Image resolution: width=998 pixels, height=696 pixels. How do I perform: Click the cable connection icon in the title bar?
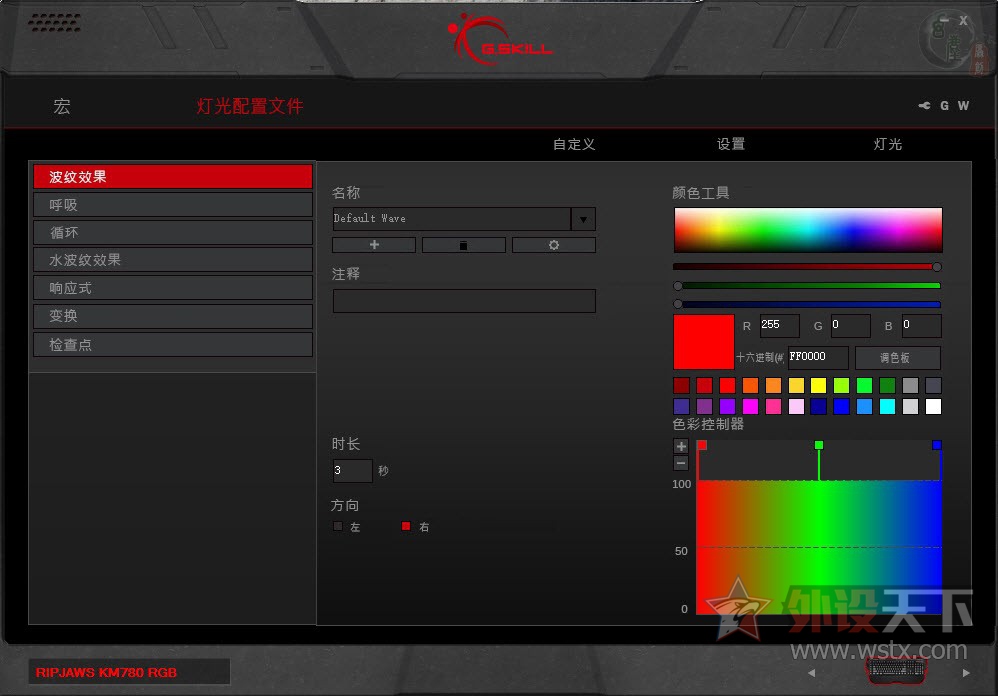tap(922, 105)
